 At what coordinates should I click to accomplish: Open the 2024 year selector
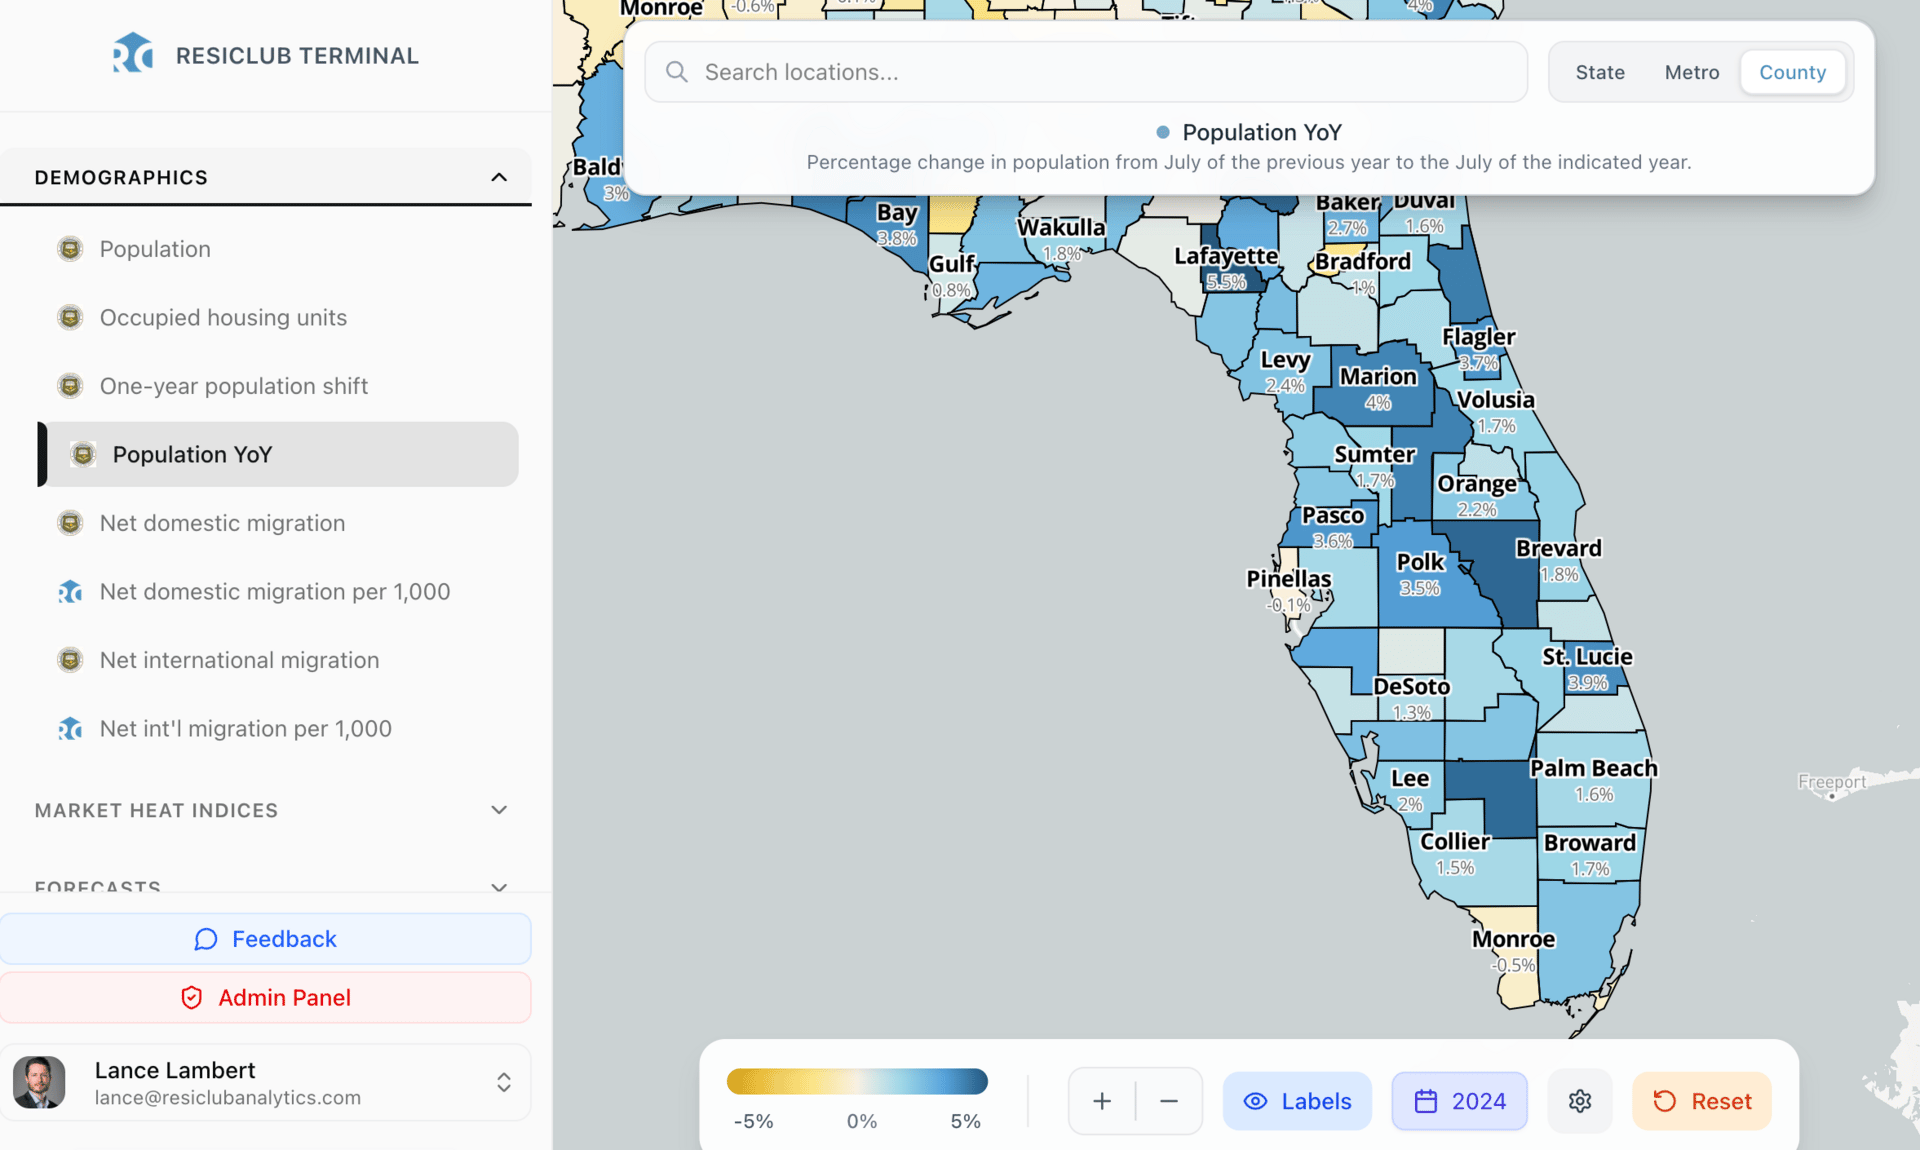(1459, 1101)
